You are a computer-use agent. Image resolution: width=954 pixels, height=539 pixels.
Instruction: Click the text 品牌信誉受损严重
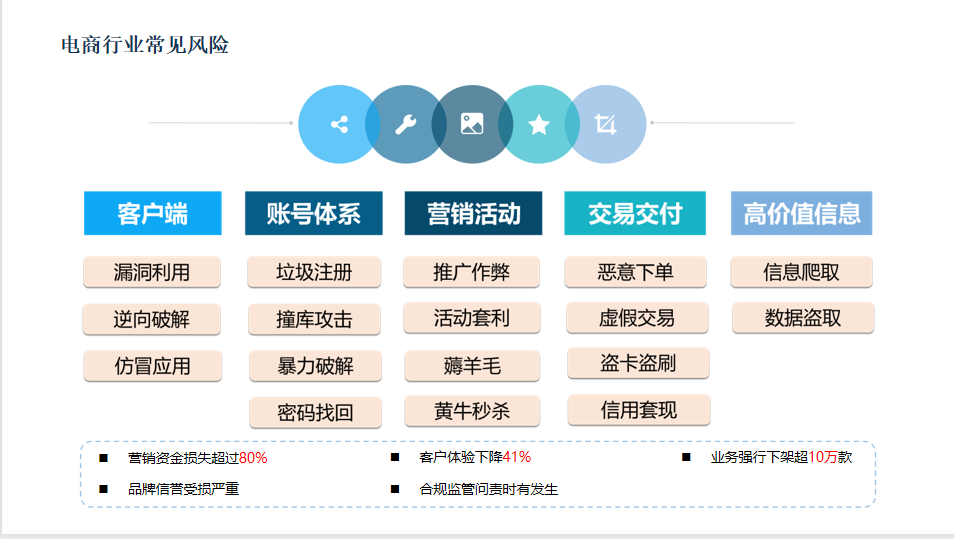pyautogui.click(x=184, y=489)
